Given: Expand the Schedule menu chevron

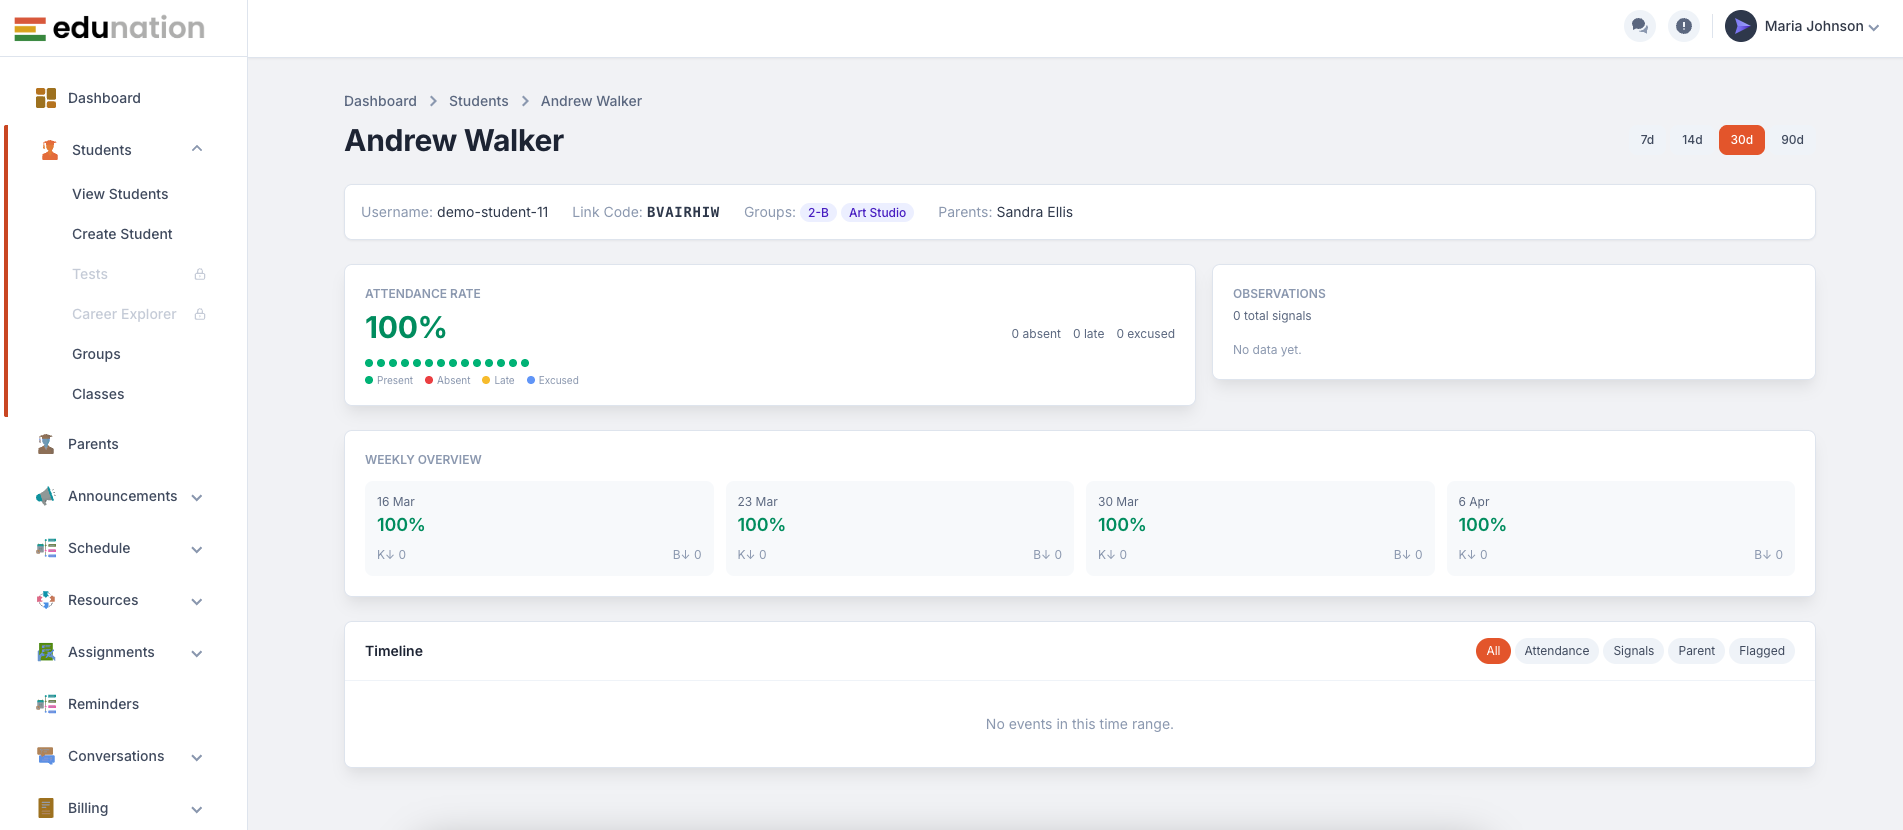Looking at the screenshot, I should point(197,549).
